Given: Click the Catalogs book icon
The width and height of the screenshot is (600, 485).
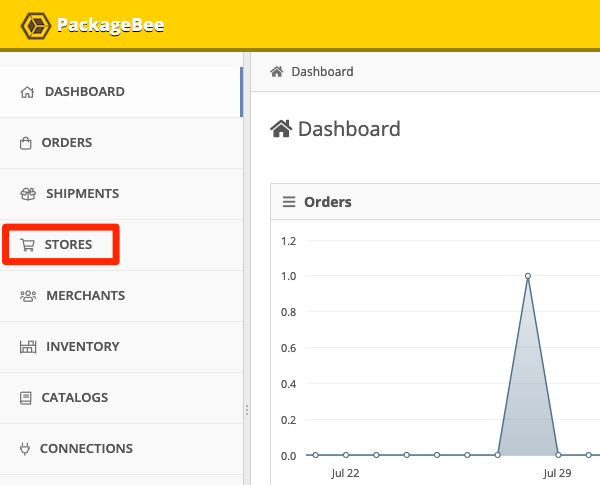Looking at the screenshot, I should (26, 398).
